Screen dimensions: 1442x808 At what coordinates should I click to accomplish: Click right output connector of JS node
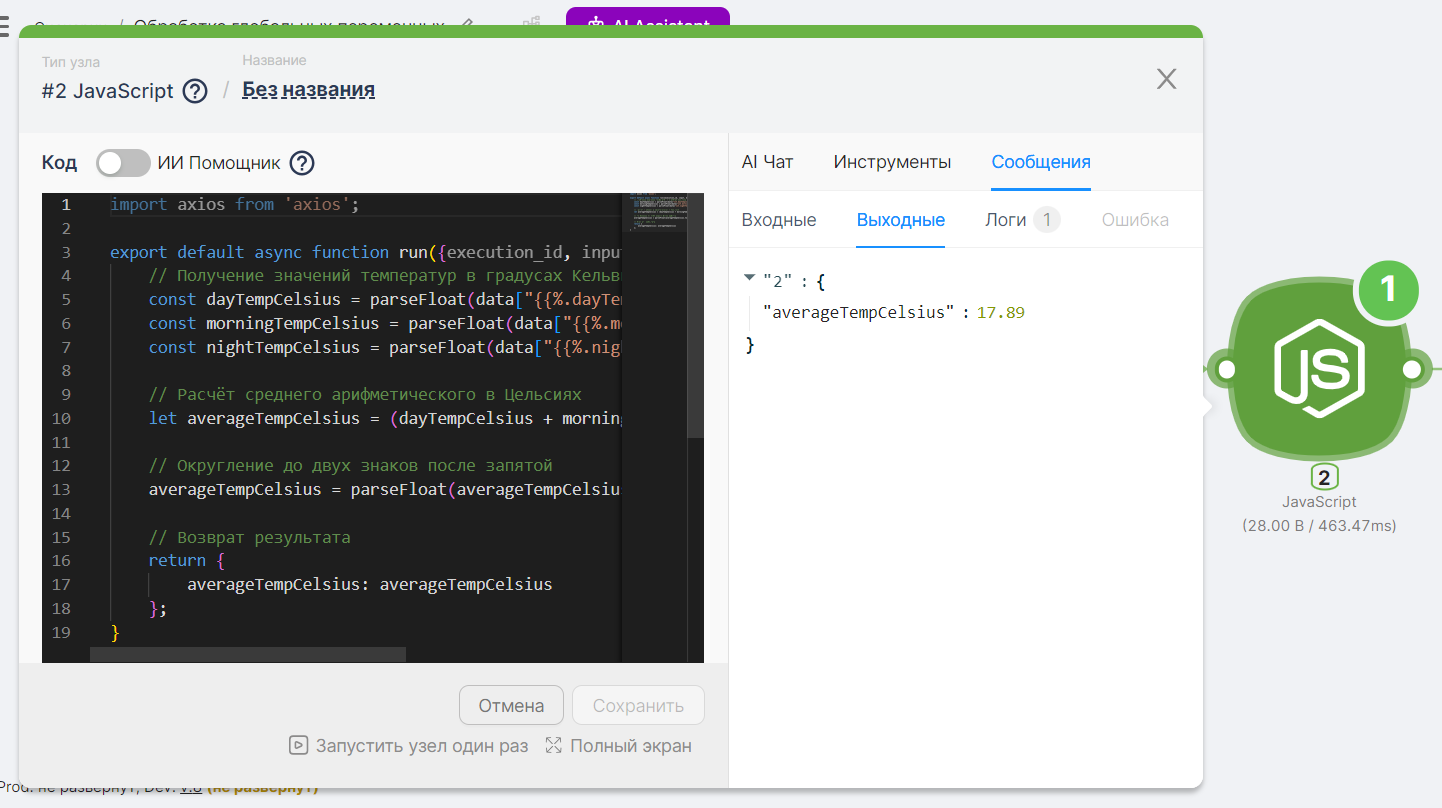click(x=1412, y=370)
